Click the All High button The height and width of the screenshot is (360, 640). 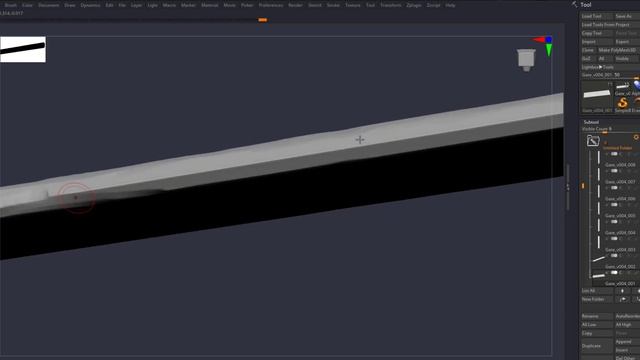pos(627,325)
